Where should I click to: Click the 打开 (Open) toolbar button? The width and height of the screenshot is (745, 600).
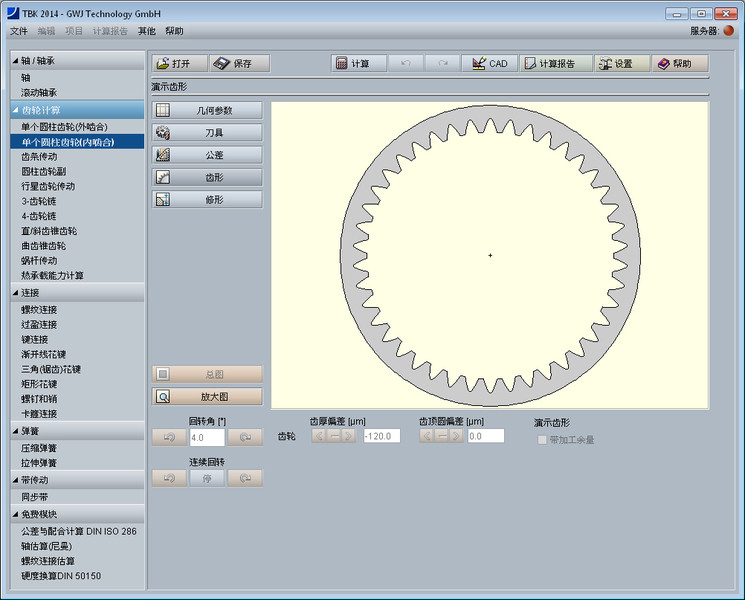[x=179, y=63]
